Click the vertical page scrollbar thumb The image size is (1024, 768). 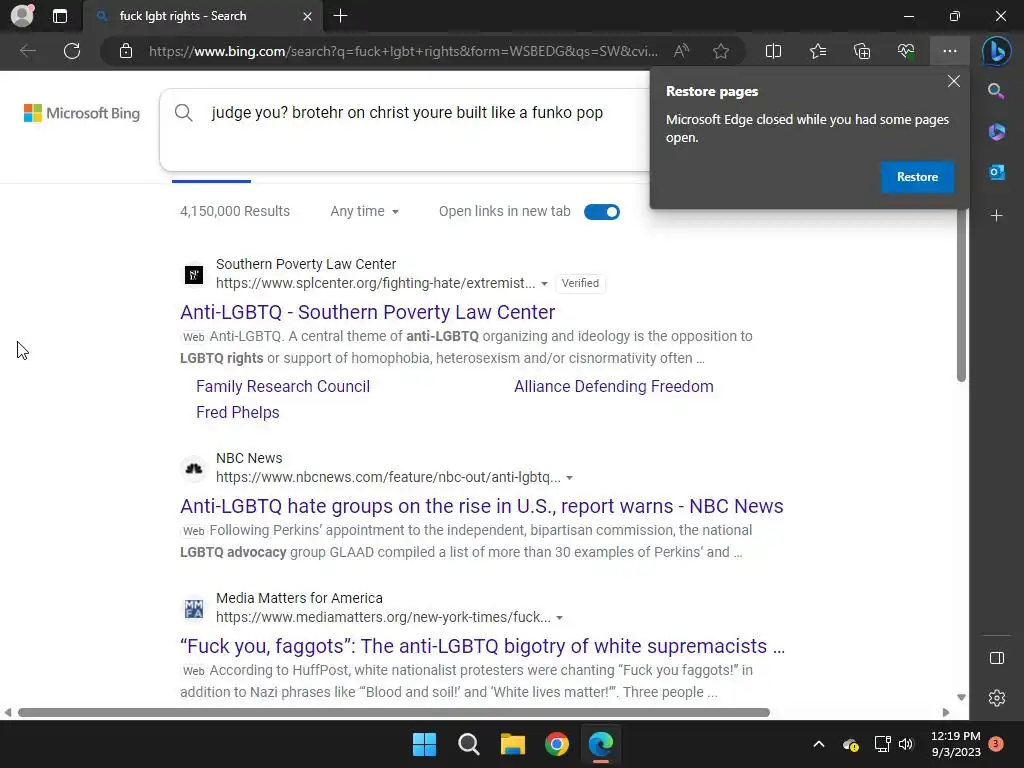point(961,294)
